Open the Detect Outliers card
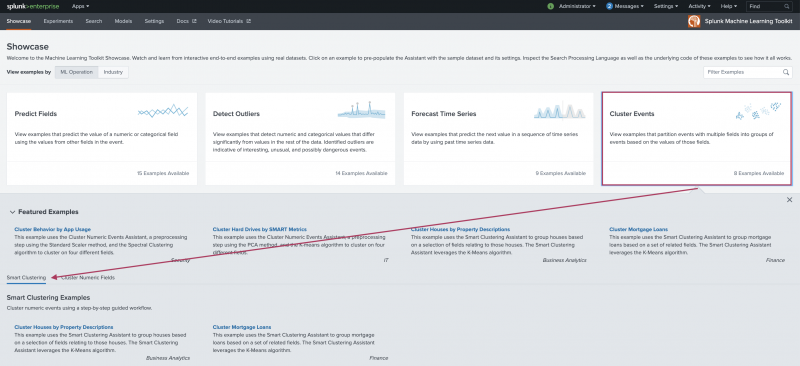The image size is (800, 366). point(300,138)
